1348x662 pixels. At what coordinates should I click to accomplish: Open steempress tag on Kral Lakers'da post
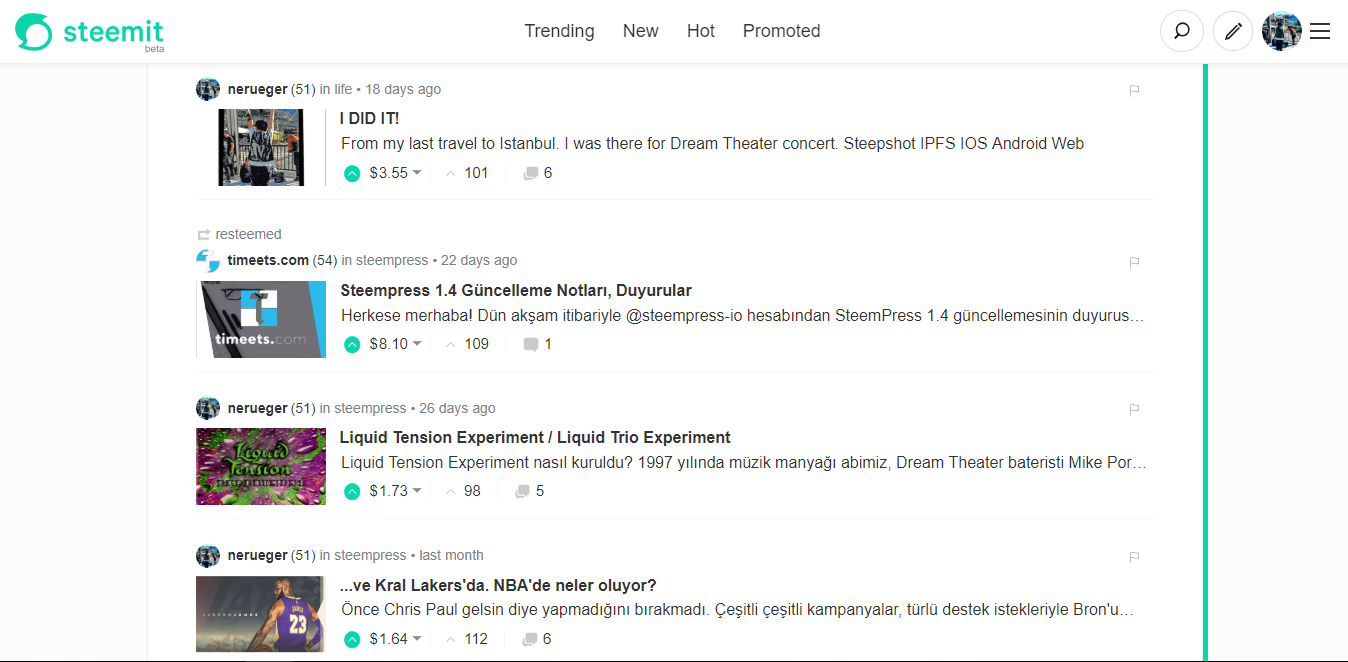tap(370, 555)
